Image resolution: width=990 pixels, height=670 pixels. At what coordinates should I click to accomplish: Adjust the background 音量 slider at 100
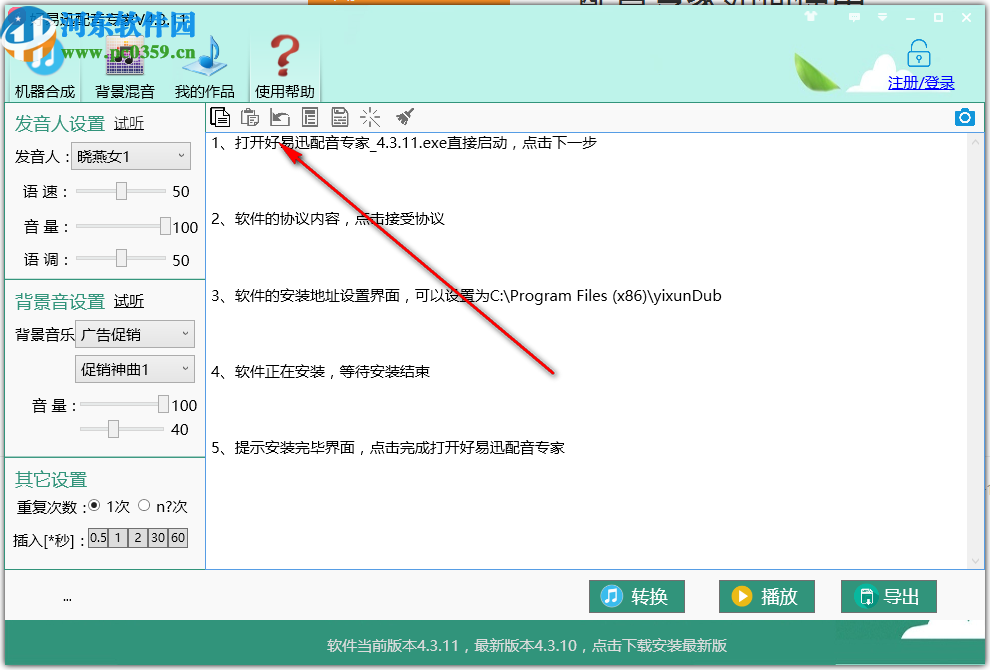pos(163,404)
